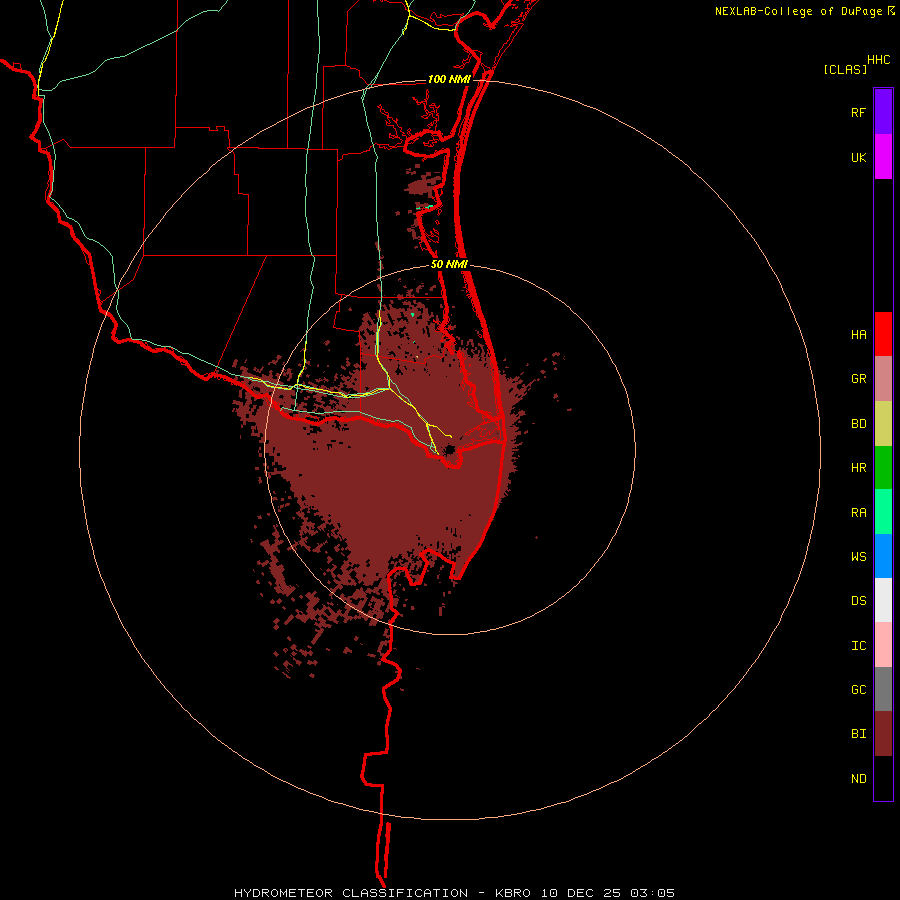
Task: Pick the HR dark green legend swatch
Action: (883, 468)
